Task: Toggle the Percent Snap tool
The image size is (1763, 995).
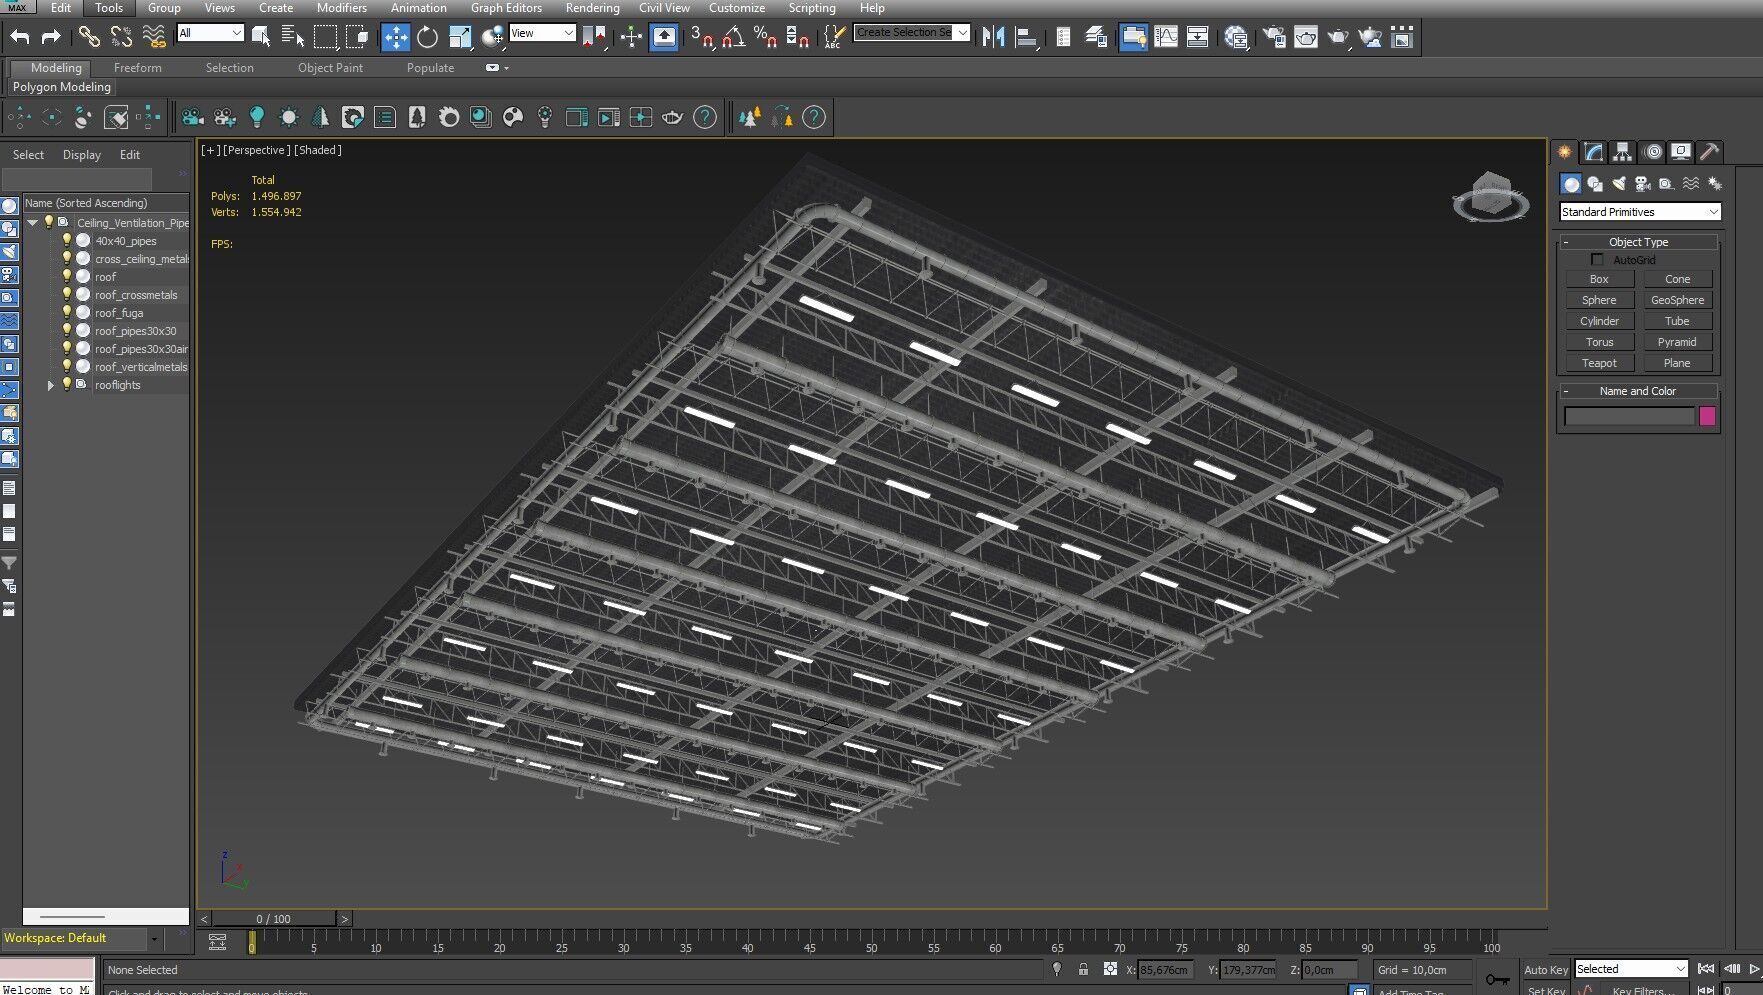Action: (x=765, y=37)
